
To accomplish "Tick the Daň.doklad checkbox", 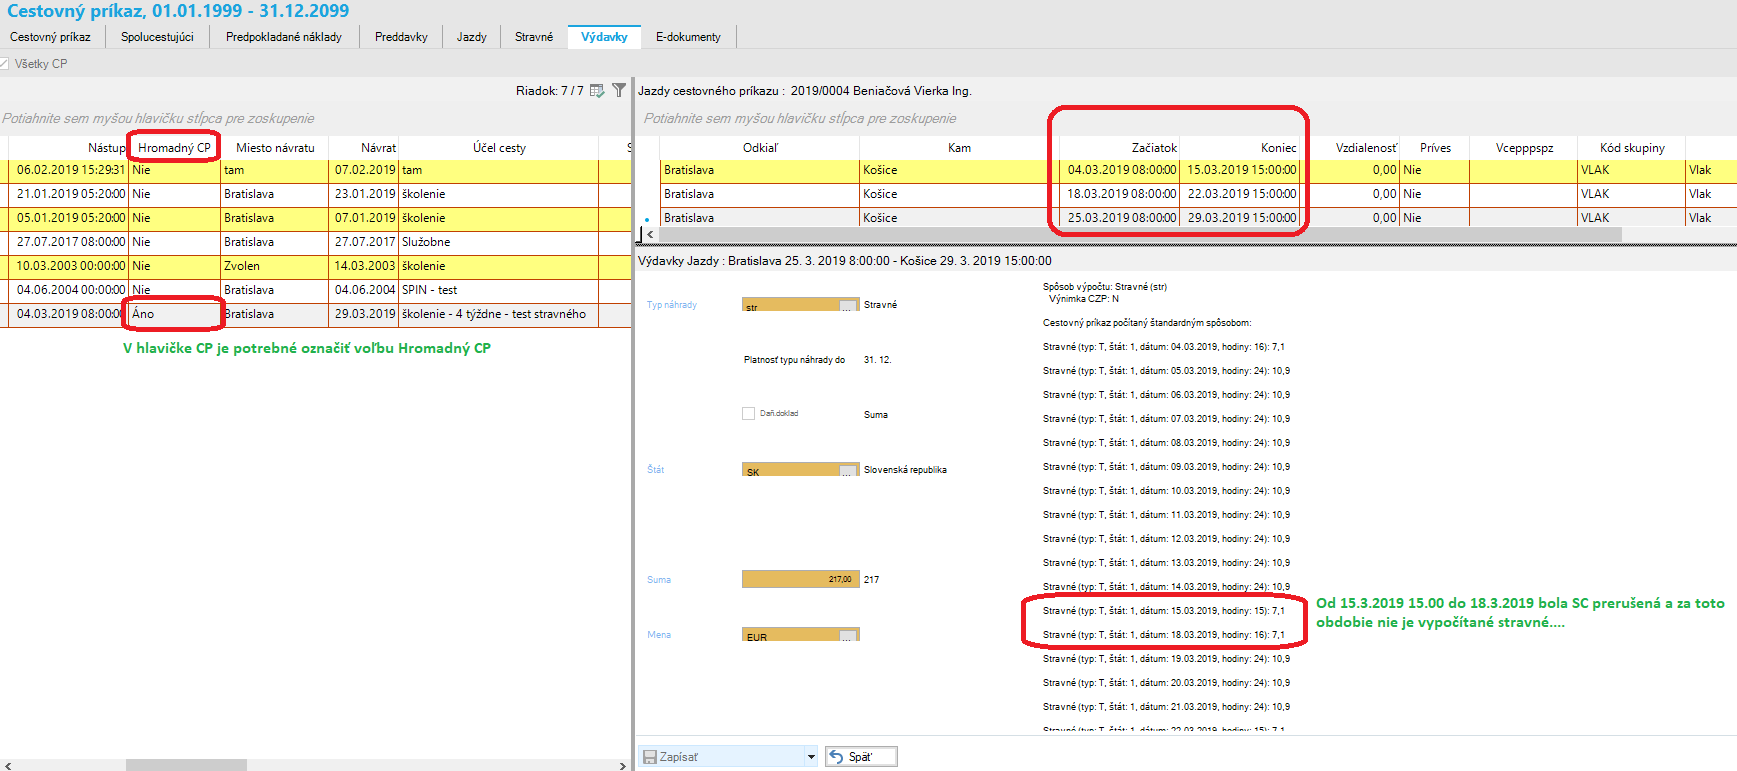I will pyautogui.click(x=748, y=413).
